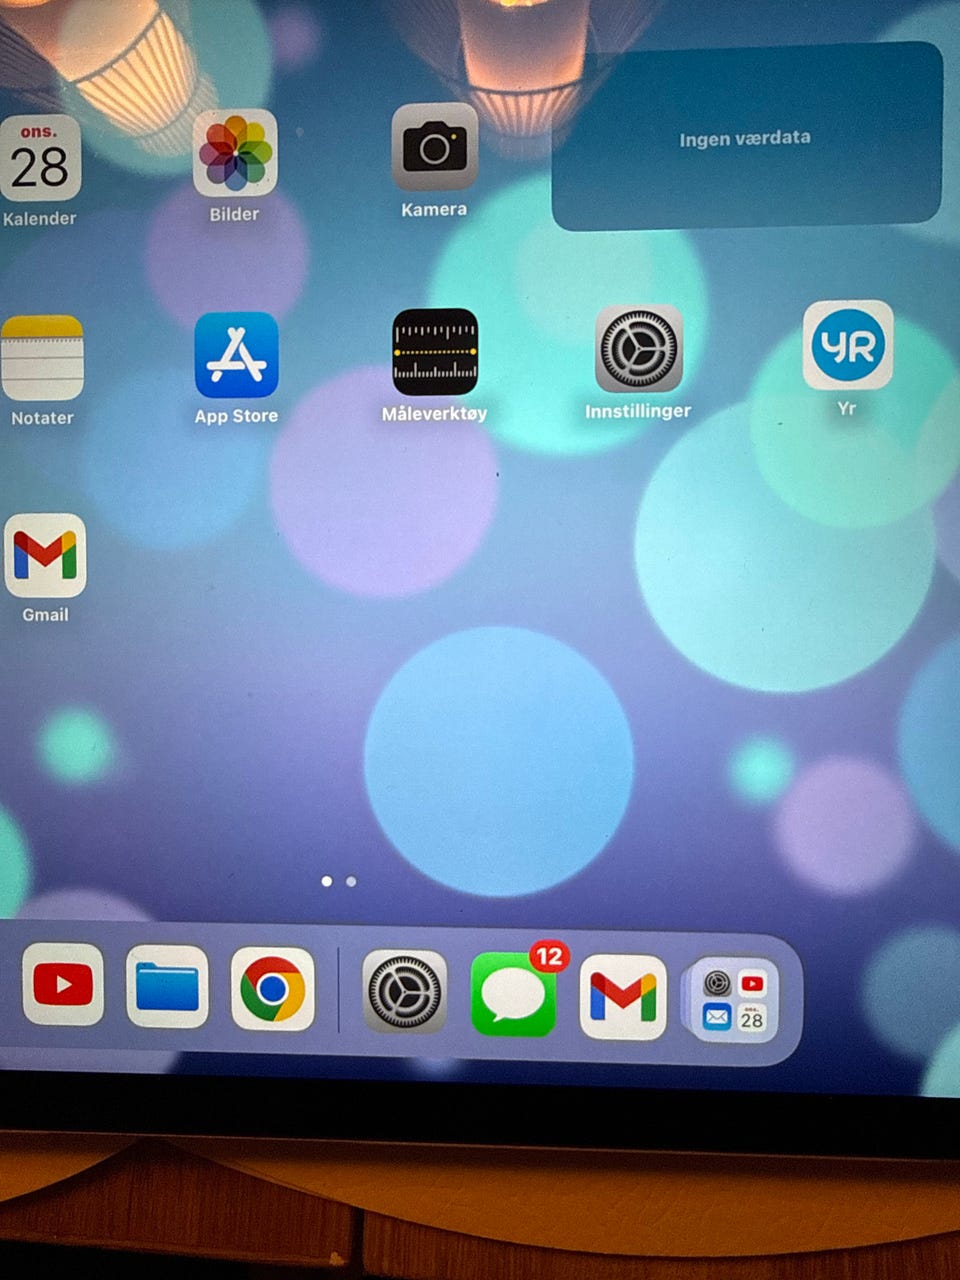Image resolution: width=960 pixels, height=1280 pixels.
Task: Tap the Innstillinger label text
Action: (638, 411)
